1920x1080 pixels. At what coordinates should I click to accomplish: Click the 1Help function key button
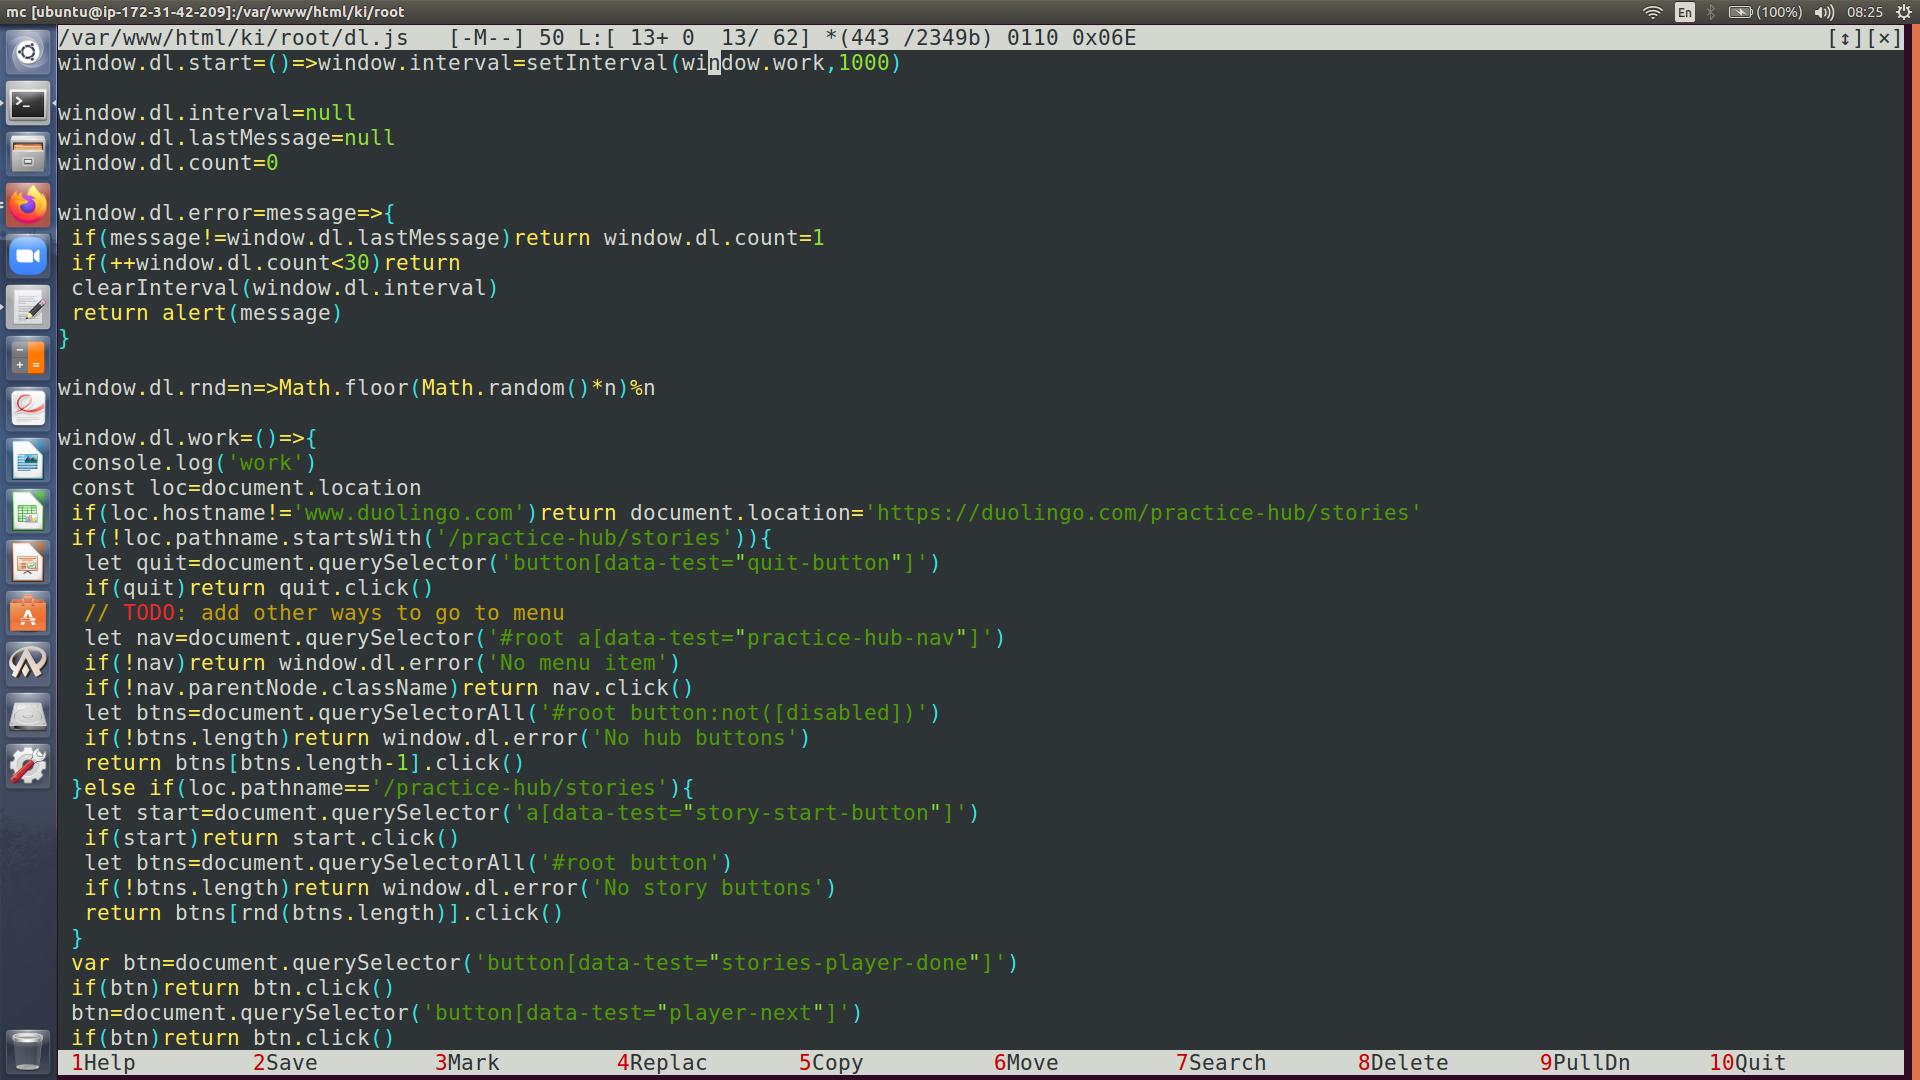click(x=103, y=1063)
